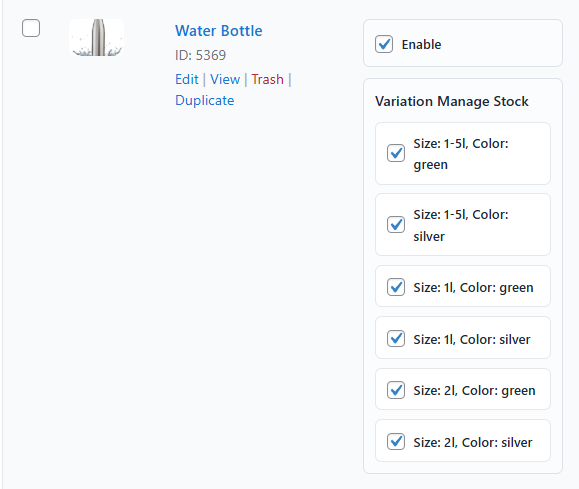Click the Variation Manage Stock heading
Screen dimensions: 579x489
pos(452,101)
